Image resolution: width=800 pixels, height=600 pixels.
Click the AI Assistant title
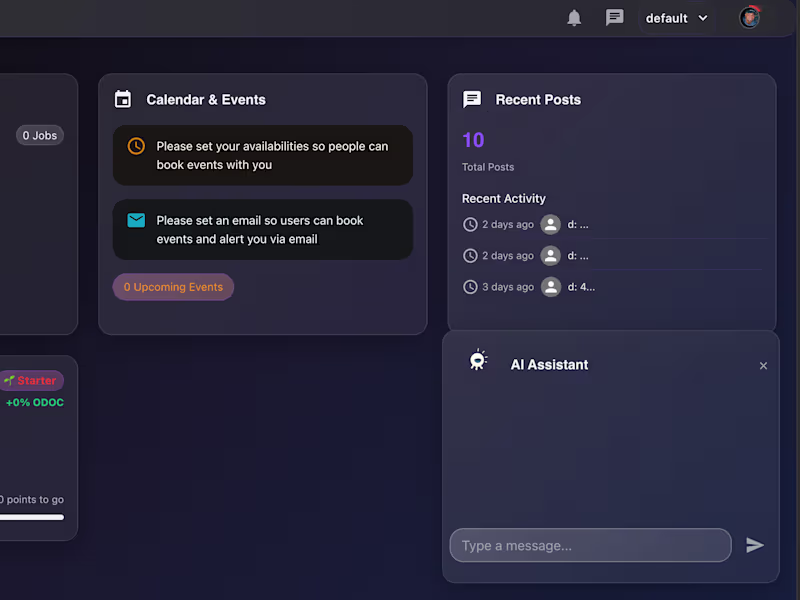click(549, 365)
